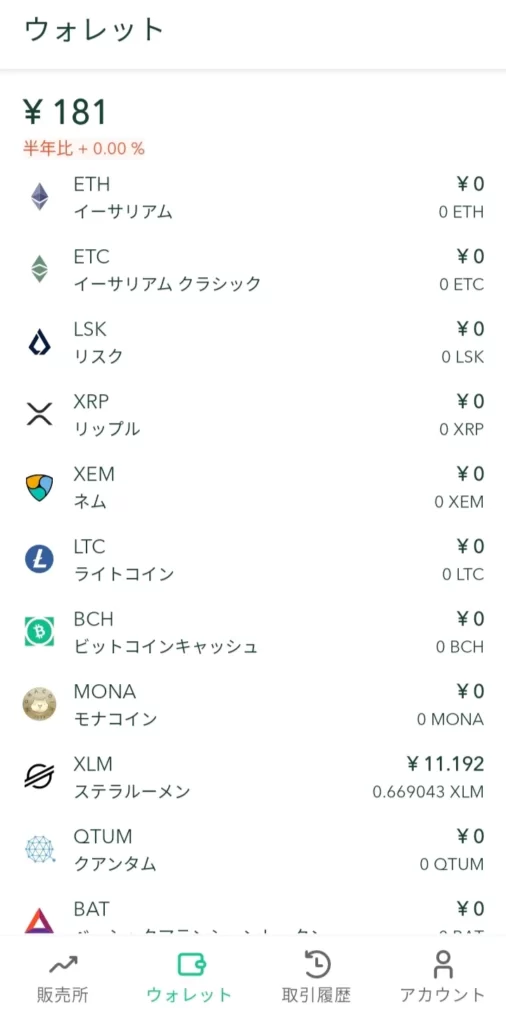Tap the Ethereum diamond coin icon
Image resolution: width=506 pixels, height=1024 pixels.
click(40, 197)
